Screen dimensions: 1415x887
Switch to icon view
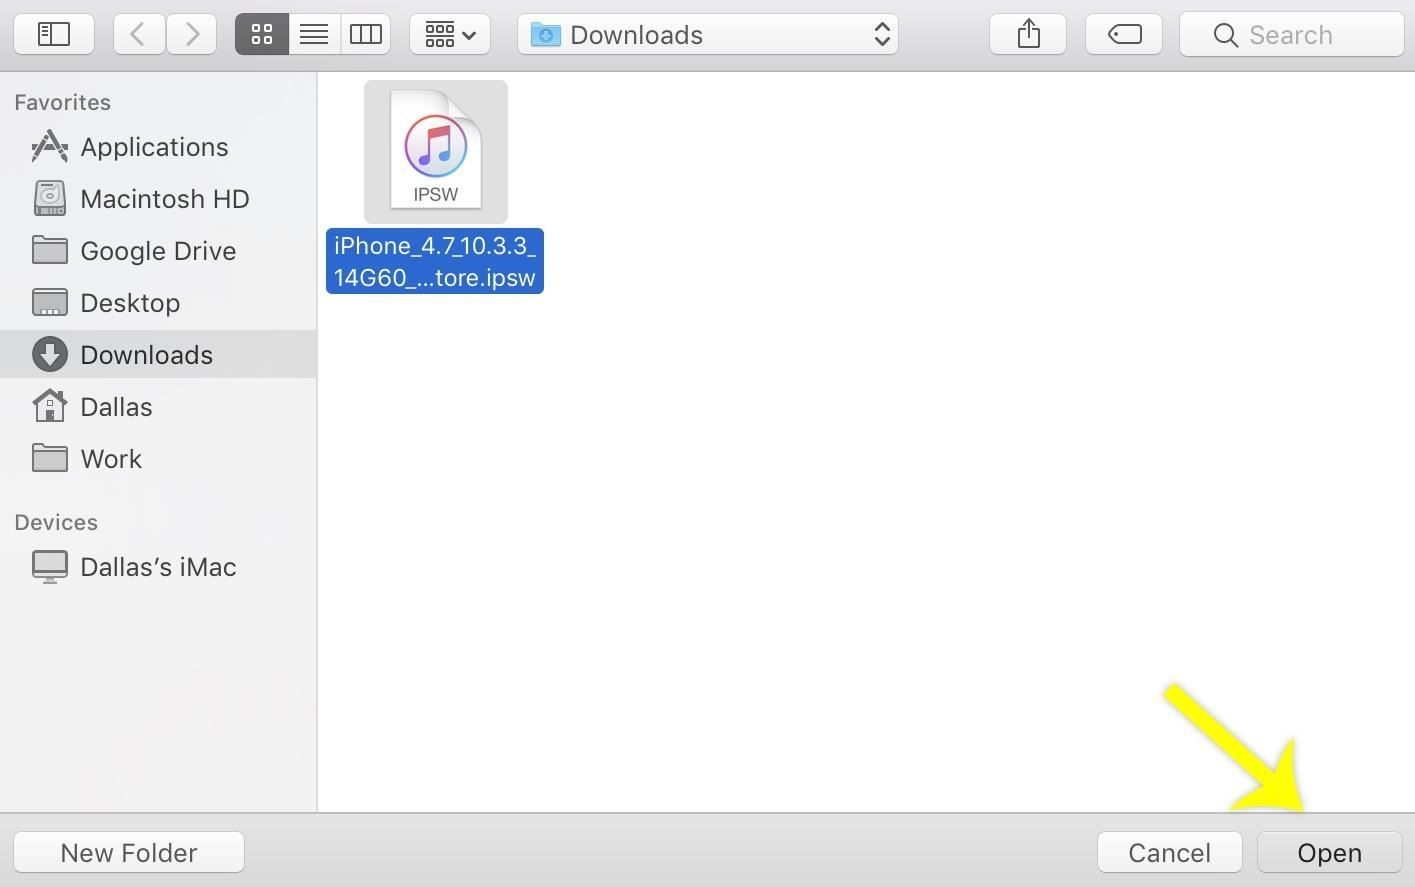(x=262, y=35)
